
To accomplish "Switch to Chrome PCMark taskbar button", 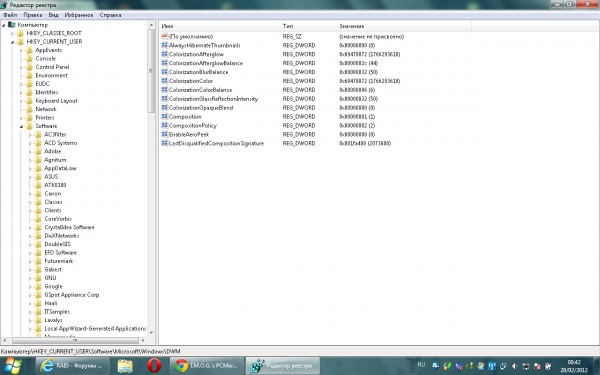I will point(207,365).
